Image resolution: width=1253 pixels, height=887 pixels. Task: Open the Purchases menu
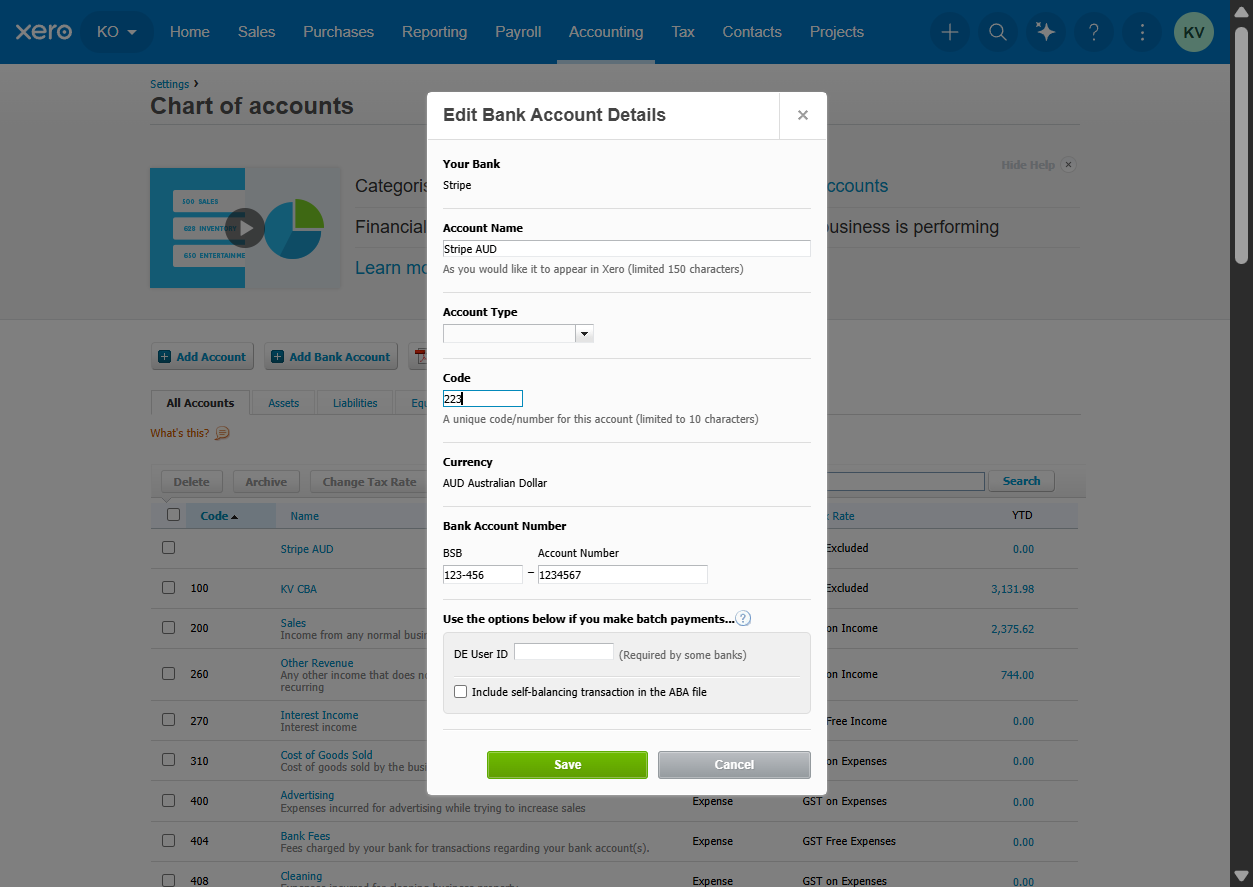point(339,32)
